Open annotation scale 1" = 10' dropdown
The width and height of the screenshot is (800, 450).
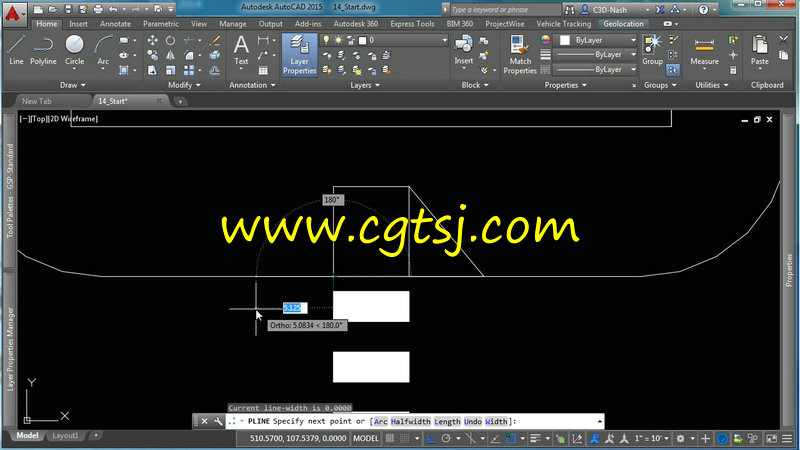coord(652,438)
